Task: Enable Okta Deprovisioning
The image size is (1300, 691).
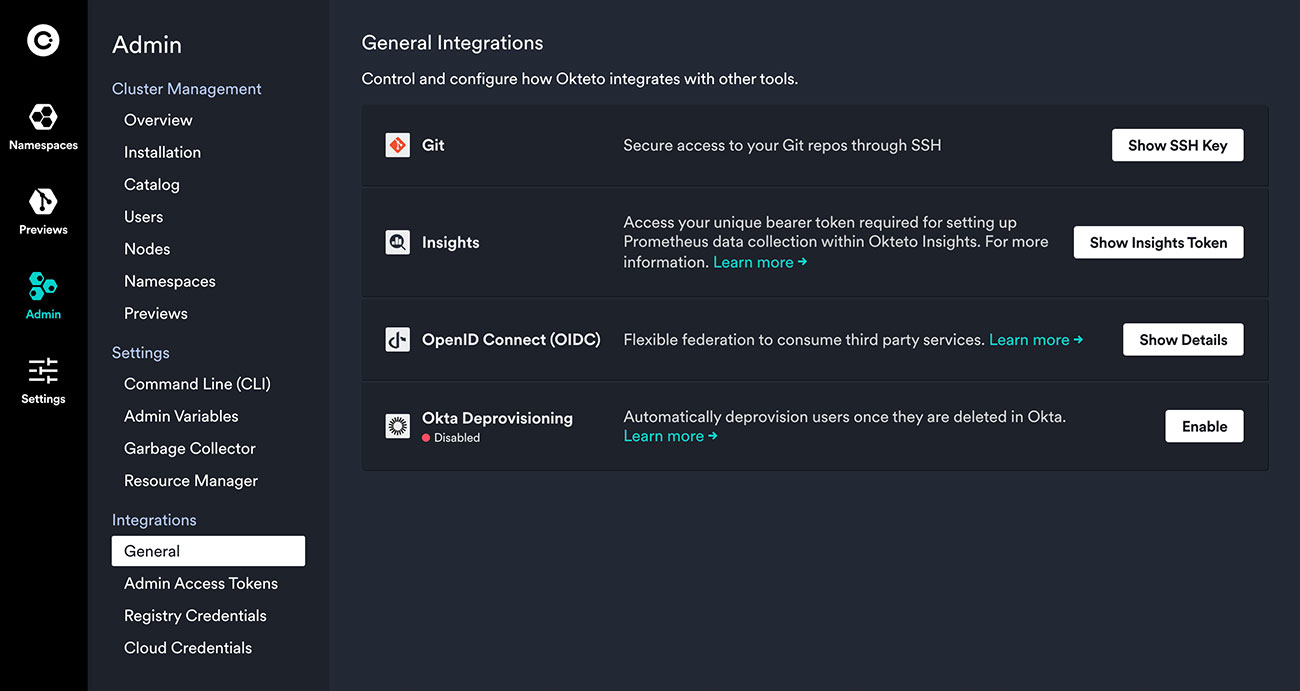Action: tap(1204, 425)
